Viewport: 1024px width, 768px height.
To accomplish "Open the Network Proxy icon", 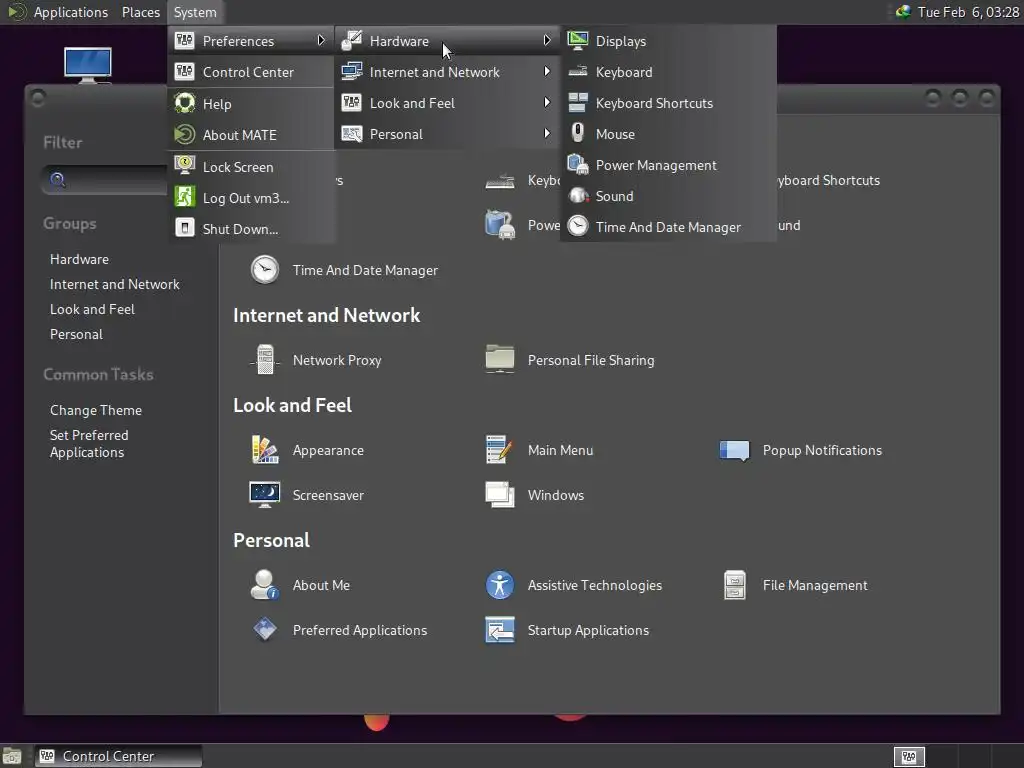I will [264, 360].
